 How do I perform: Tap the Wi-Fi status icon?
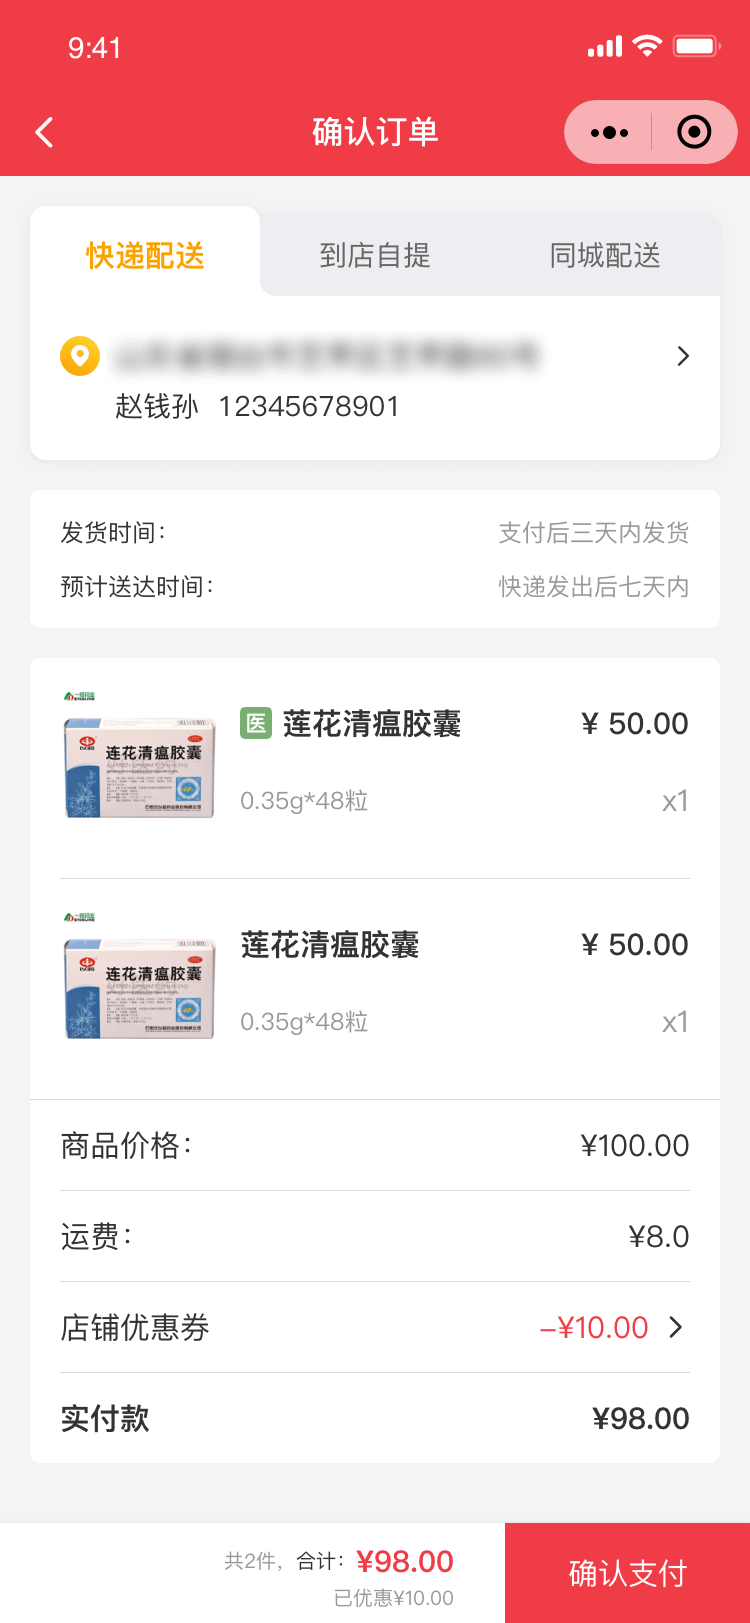(648, 46)
